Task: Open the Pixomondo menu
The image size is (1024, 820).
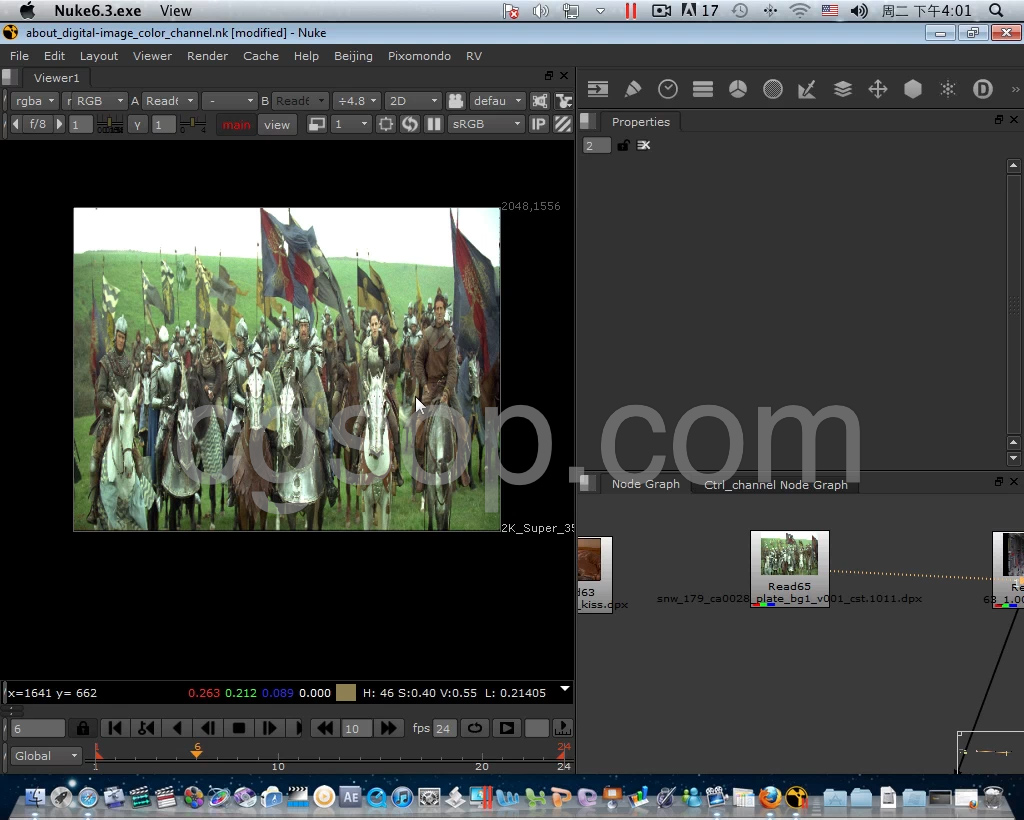Action: [419, 56]
